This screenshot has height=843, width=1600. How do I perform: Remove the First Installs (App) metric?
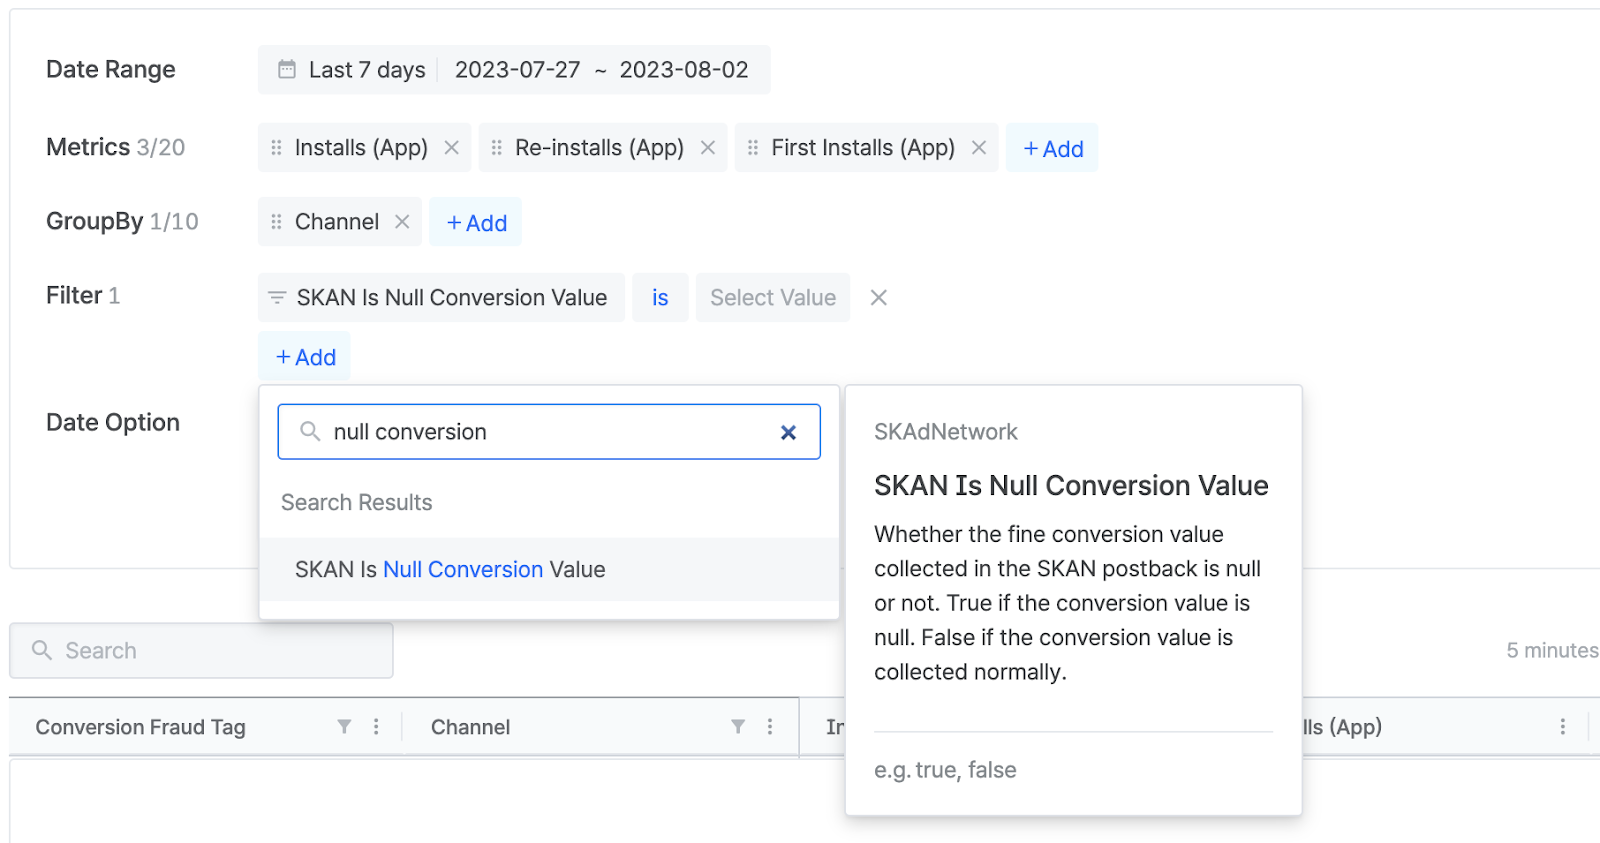pyautogui.click(x=979, y=148)
